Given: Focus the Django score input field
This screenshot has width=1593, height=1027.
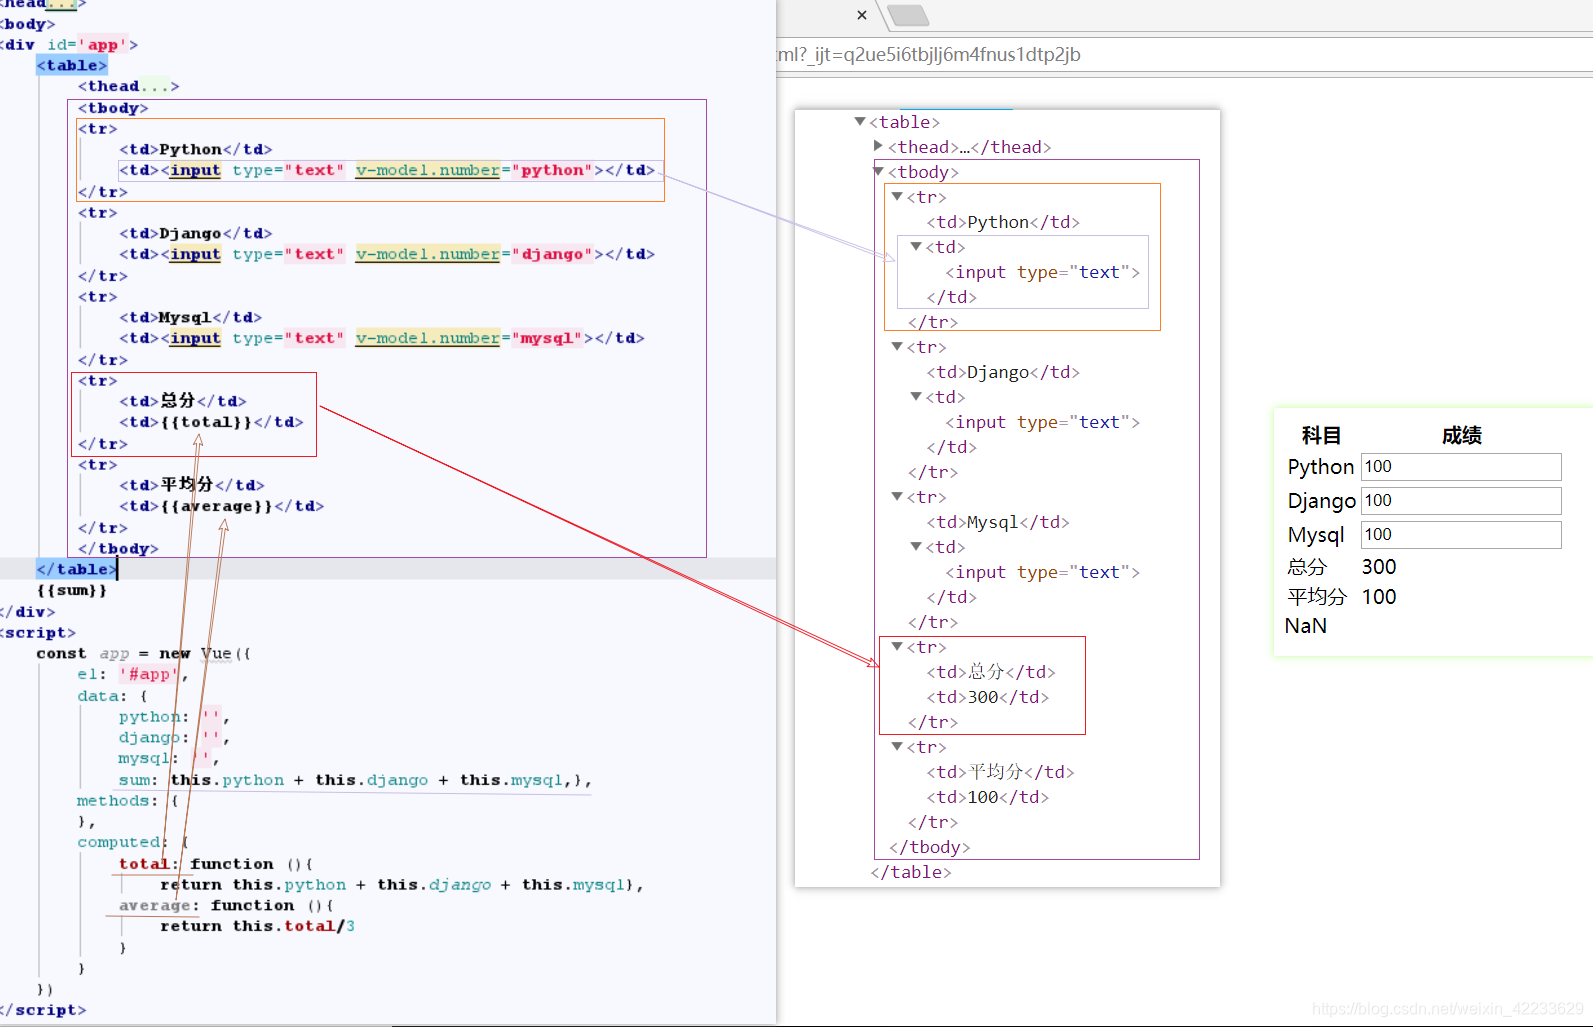Looking at the screenshot, I should point(1460,501).
